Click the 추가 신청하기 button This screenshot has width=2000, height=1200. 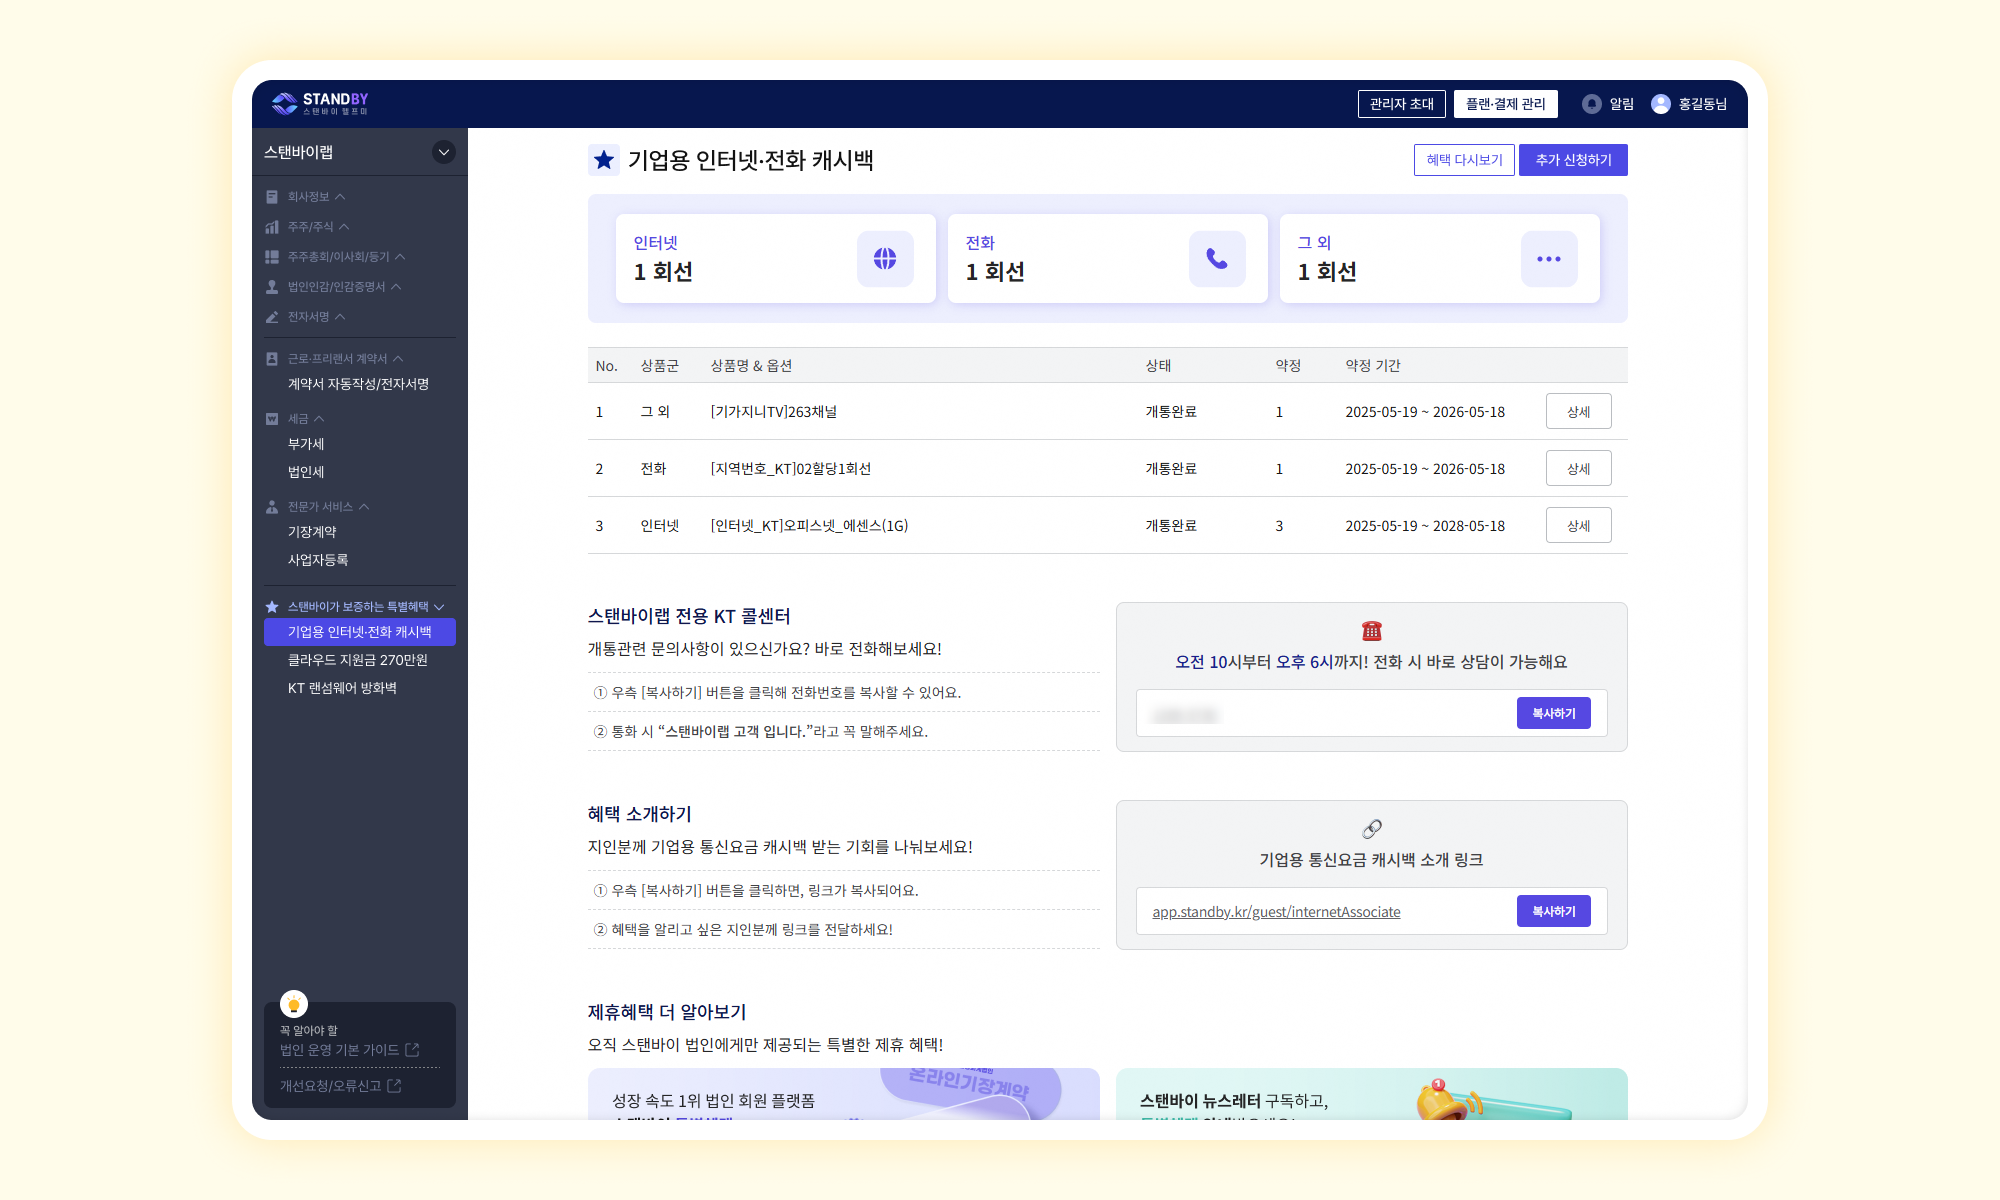pos(1572,160)
